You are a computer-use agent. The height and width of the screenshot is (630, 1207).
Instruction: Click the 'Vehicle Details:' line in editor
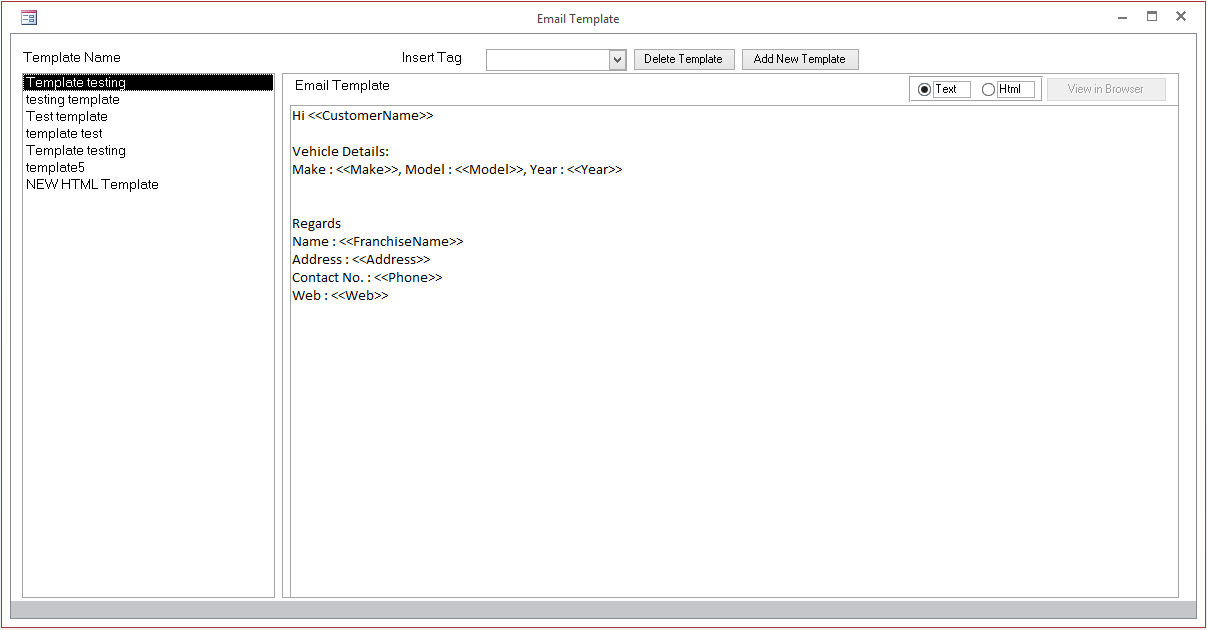point(340,152)
